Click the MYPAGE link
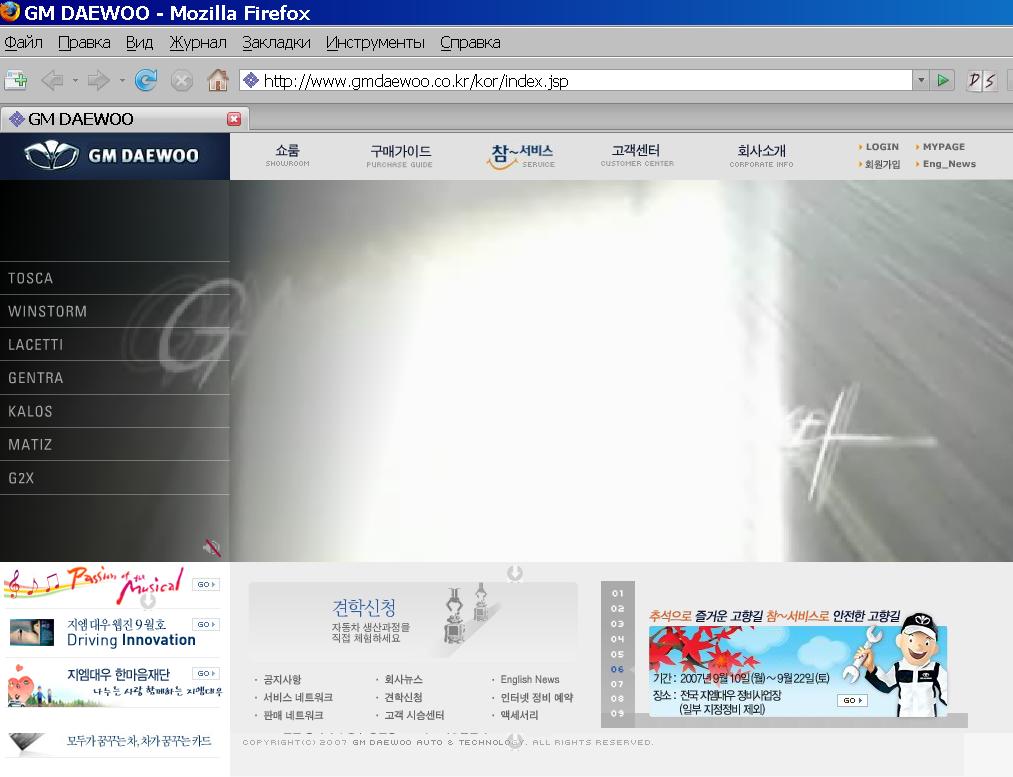The height and width of the screenshot is (777, 1013). coord(943,147)
